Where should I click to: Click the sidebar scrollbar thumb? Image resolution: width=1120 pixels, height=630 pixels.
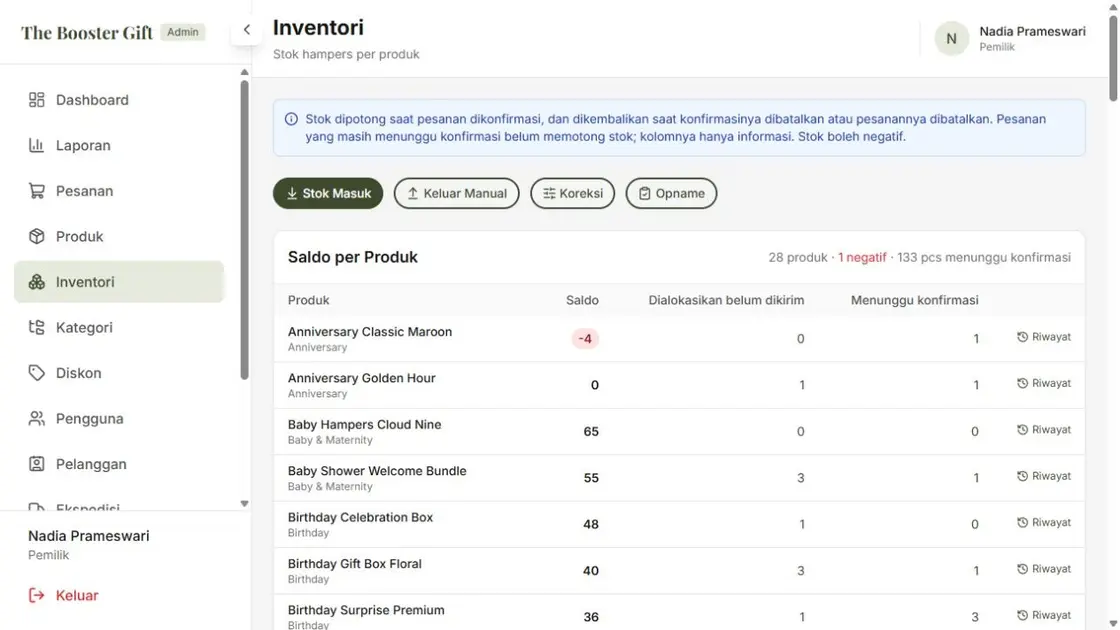(244, 229)
